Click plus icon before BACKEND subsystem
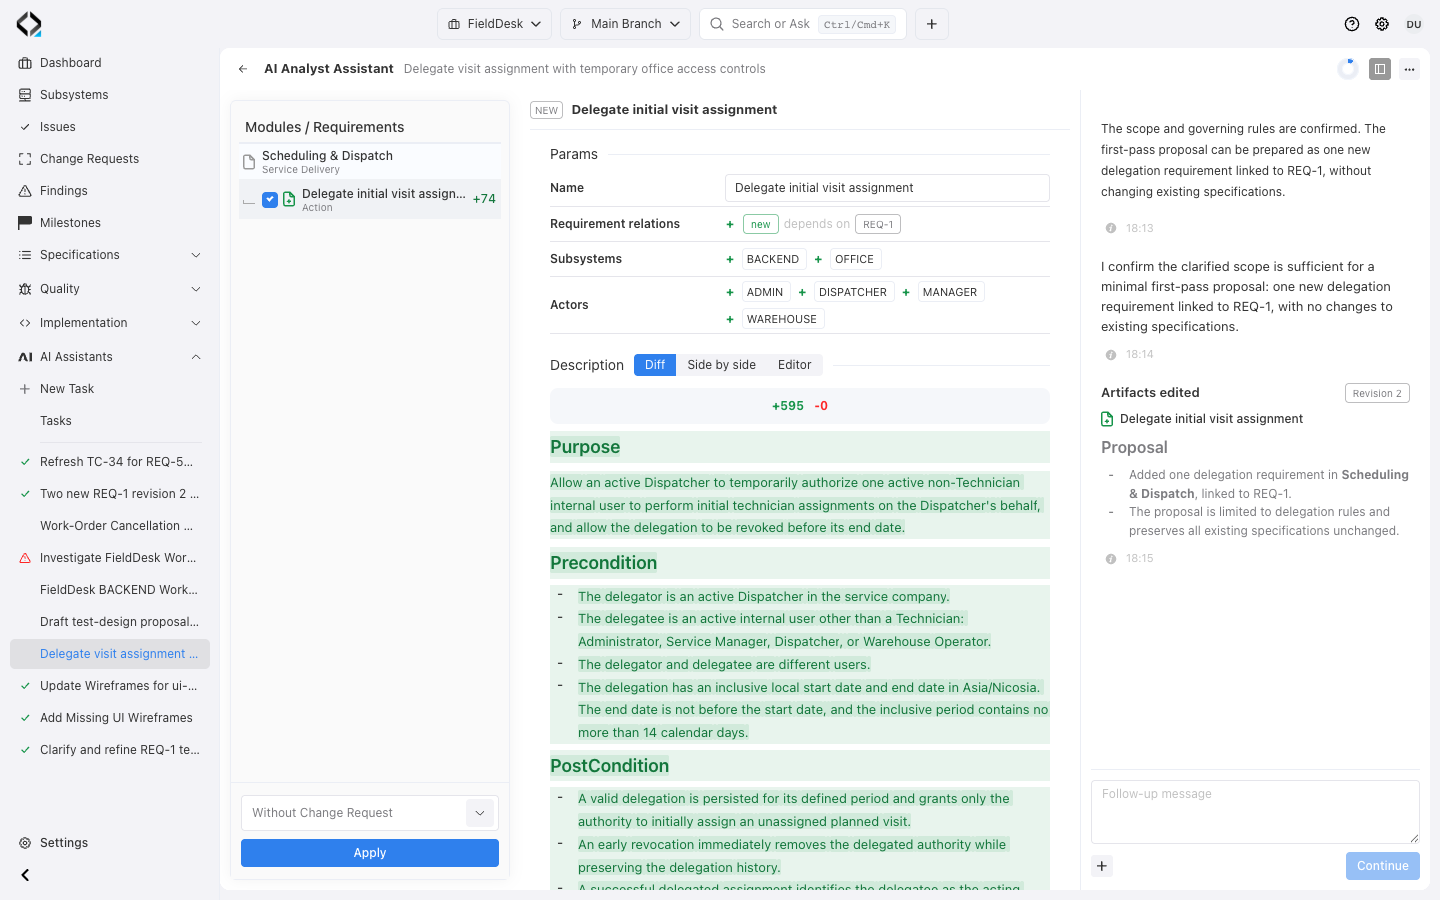This screenshot has height=900, width=1440. pos(730,259)
